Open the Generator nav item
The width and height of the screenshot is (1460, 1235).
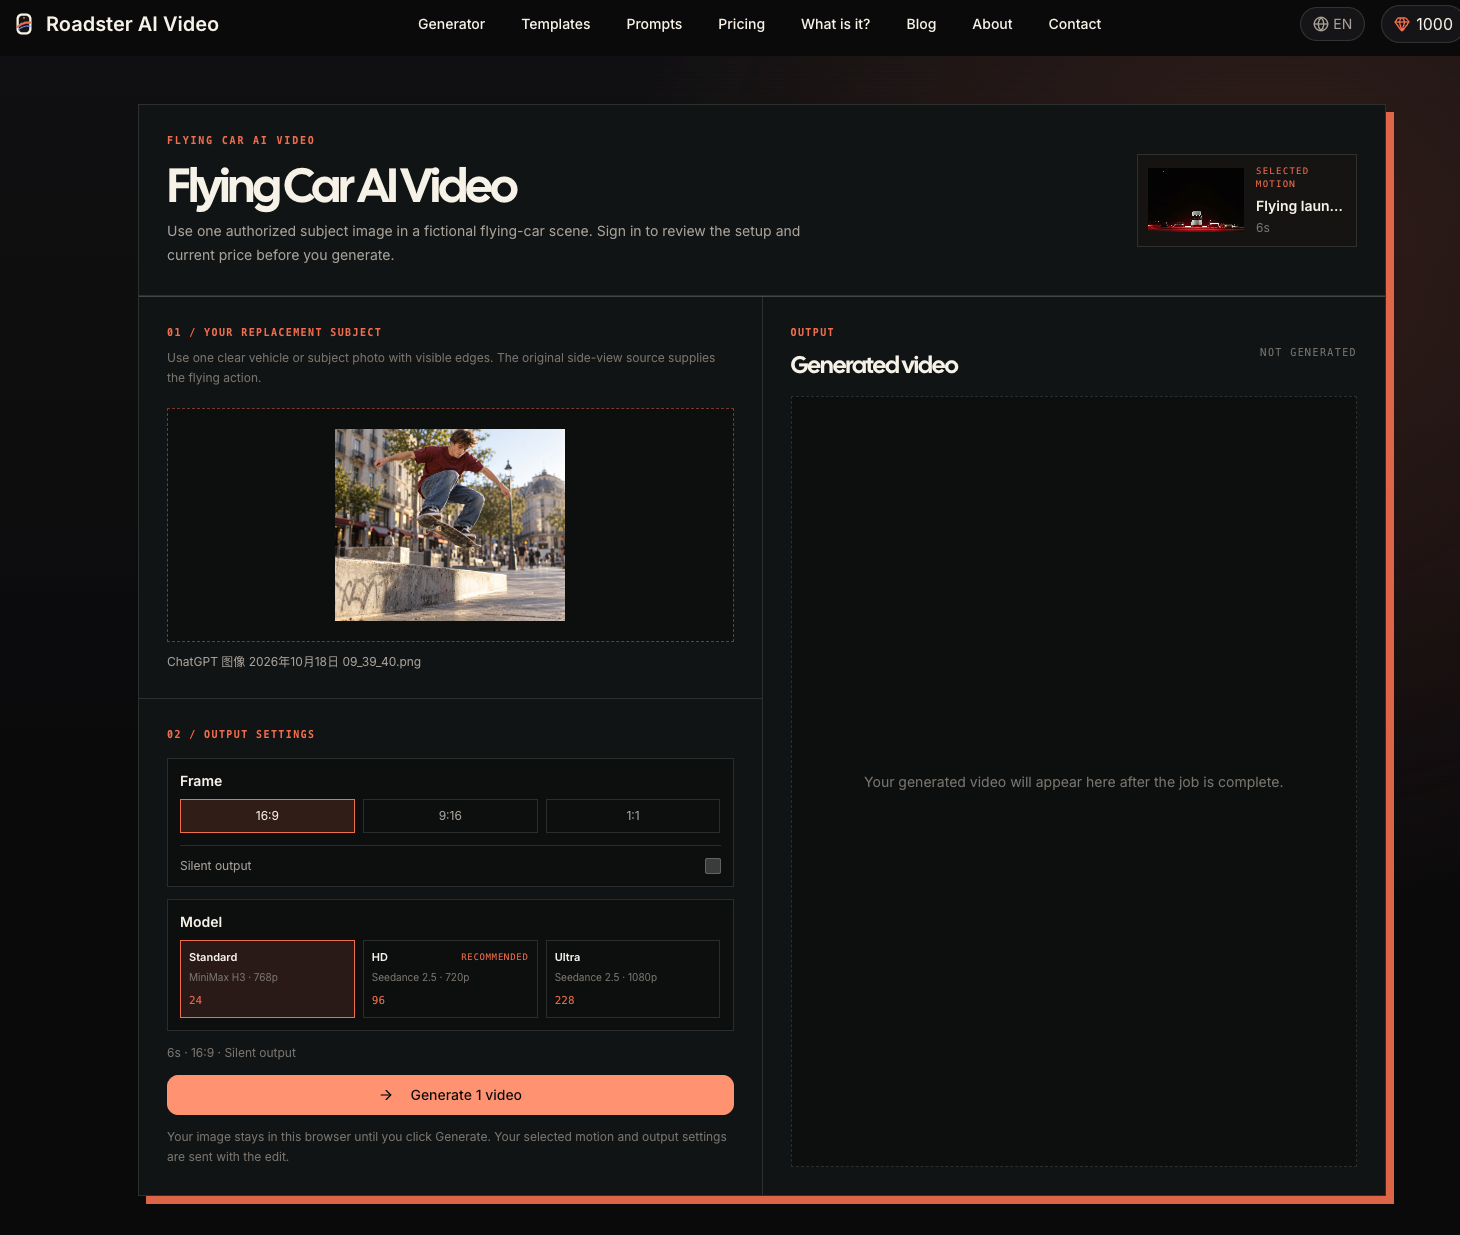click(451, 24)
